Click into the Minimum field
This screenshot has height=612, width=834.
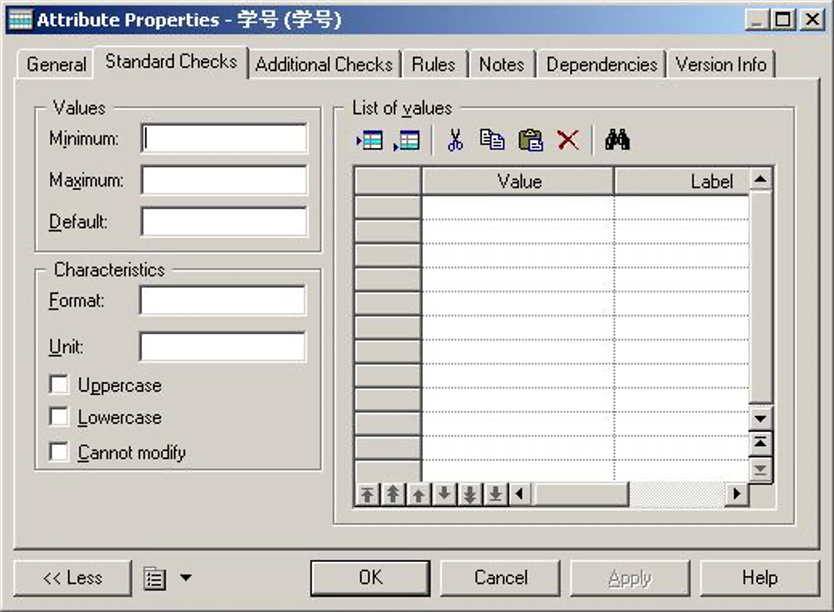coord(224,139)
